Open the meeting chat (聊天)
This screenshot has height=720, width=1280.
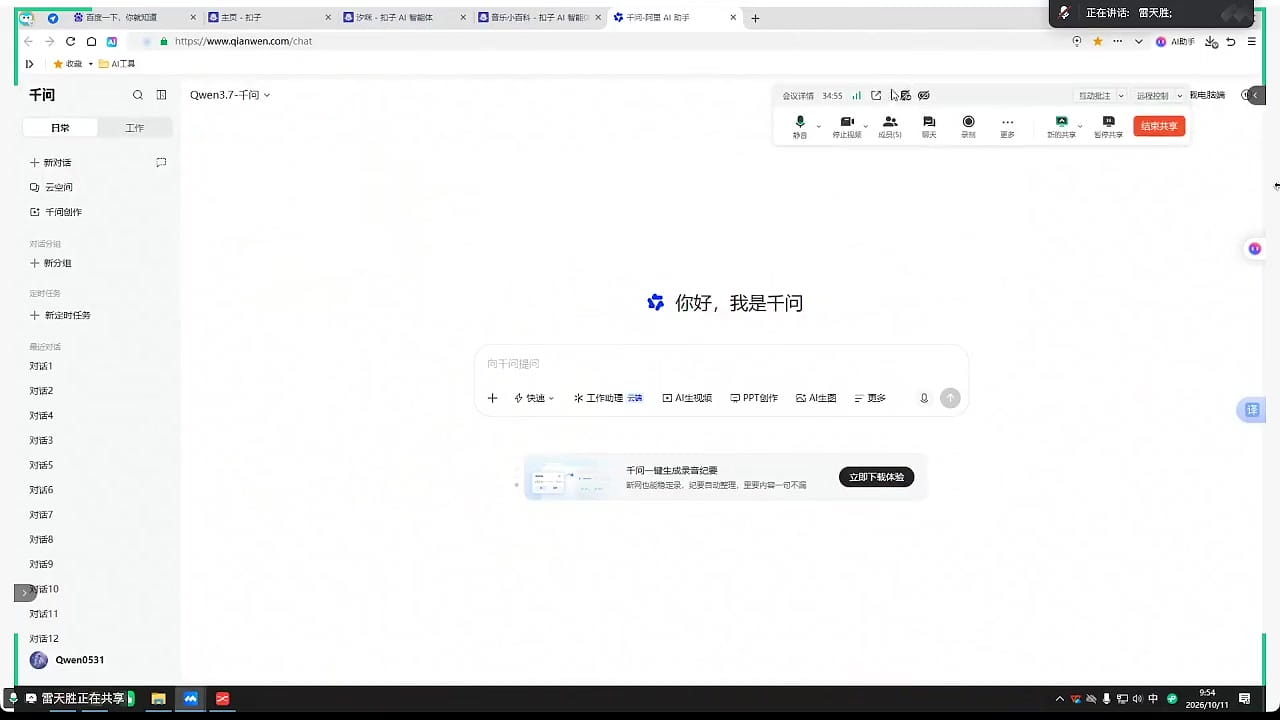929,127
